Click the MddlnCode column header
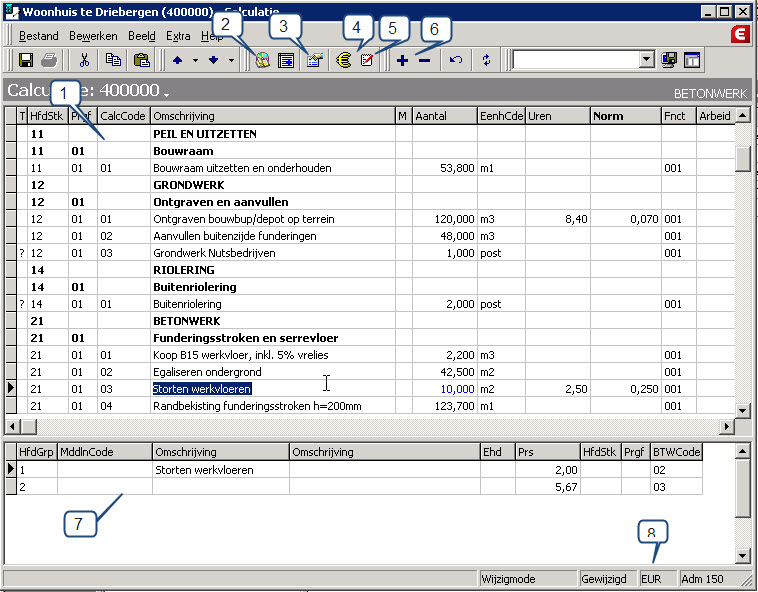Viewport: 758px width, 592px height. pos(104,452)
